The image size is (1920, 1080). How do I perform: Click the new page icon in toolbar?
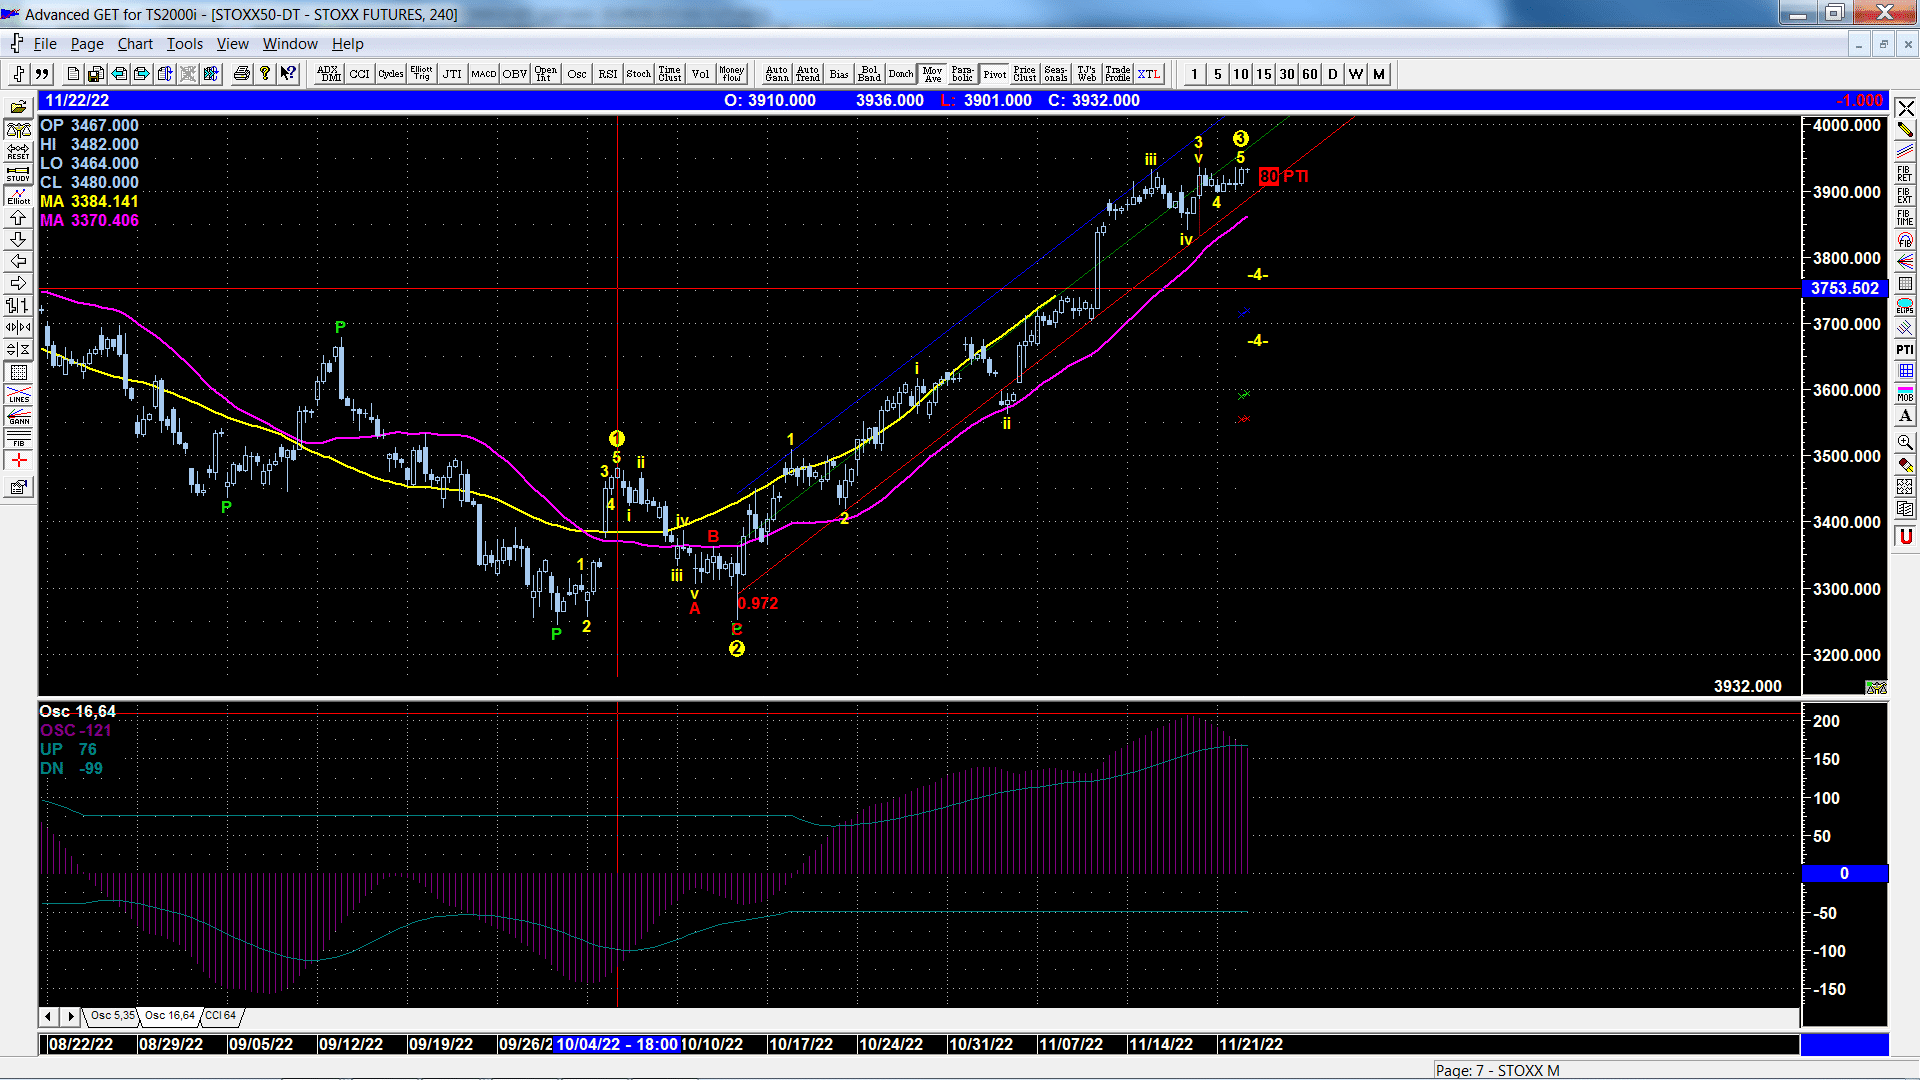pyautogui.click(x=73, y=74)
